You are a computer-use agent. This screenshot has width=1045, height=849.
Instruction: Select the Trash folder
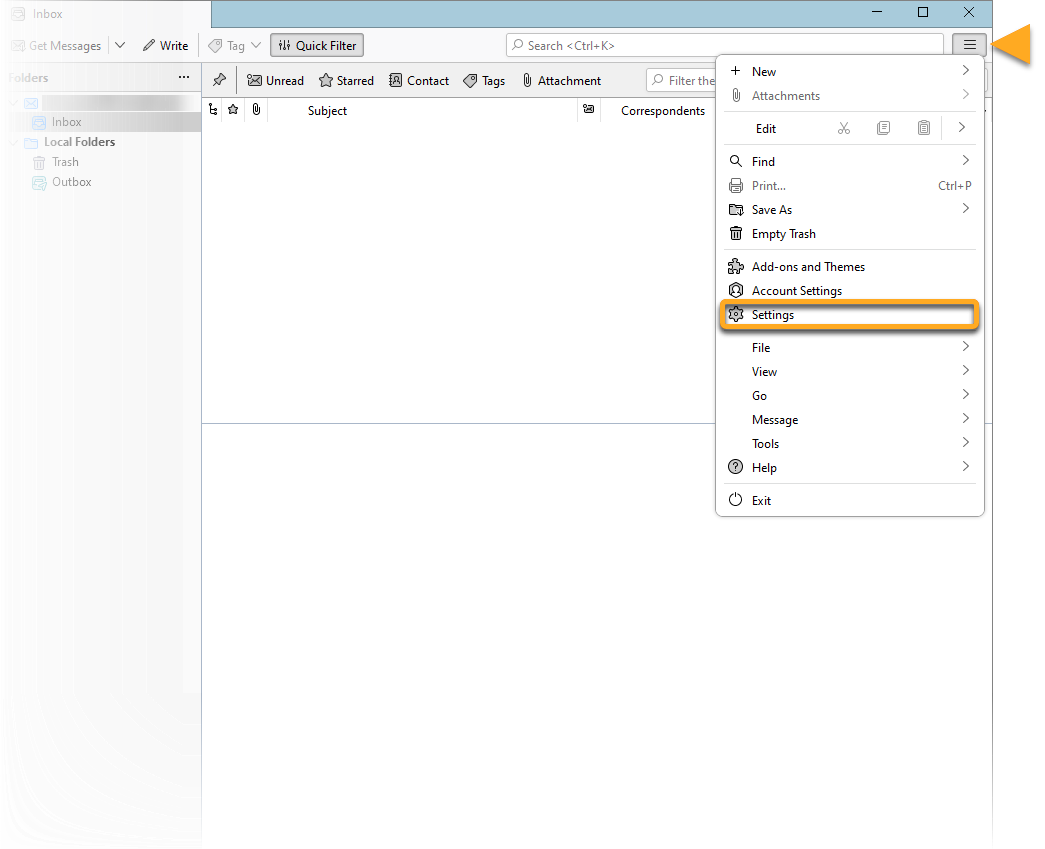click(65, 162)
